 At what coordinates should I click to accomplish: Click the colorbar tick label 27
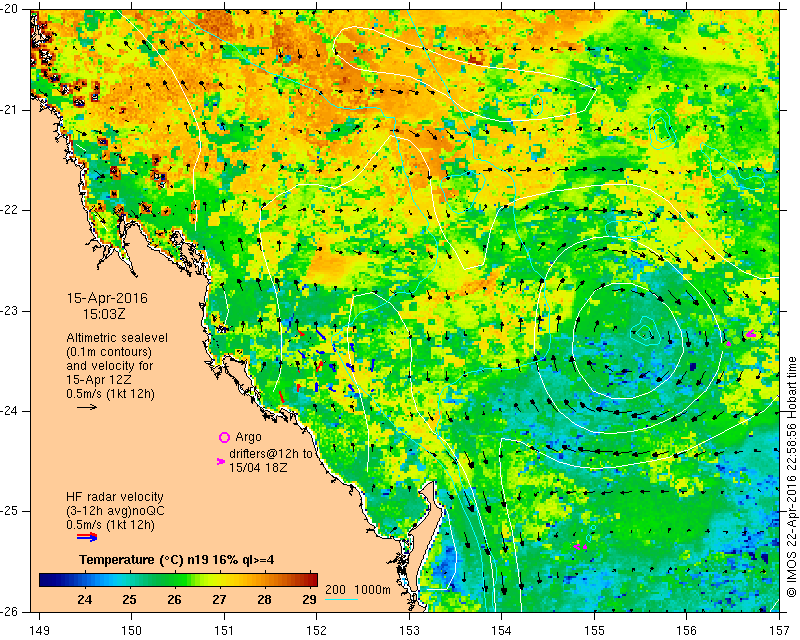pos(219,599)
